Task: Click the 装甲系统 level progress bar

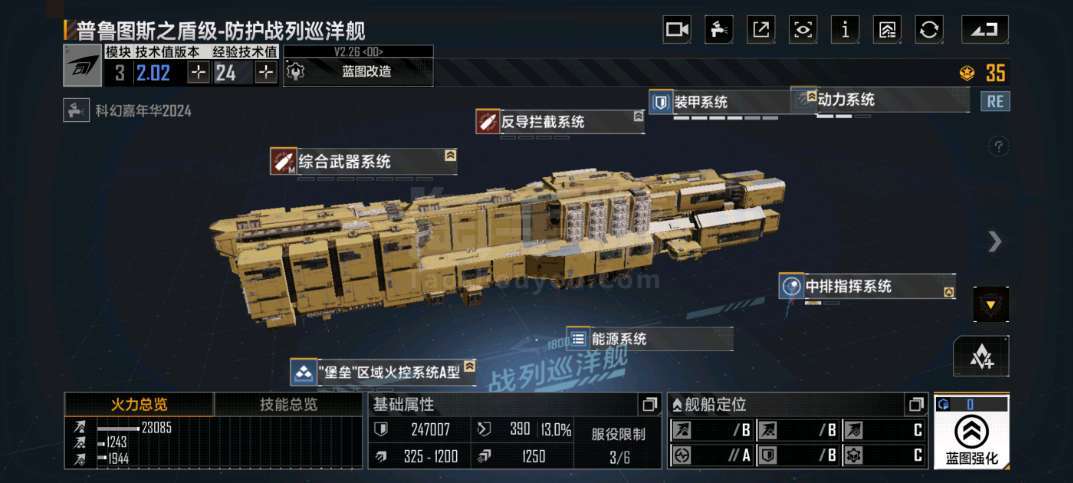Action: (725, 118)
